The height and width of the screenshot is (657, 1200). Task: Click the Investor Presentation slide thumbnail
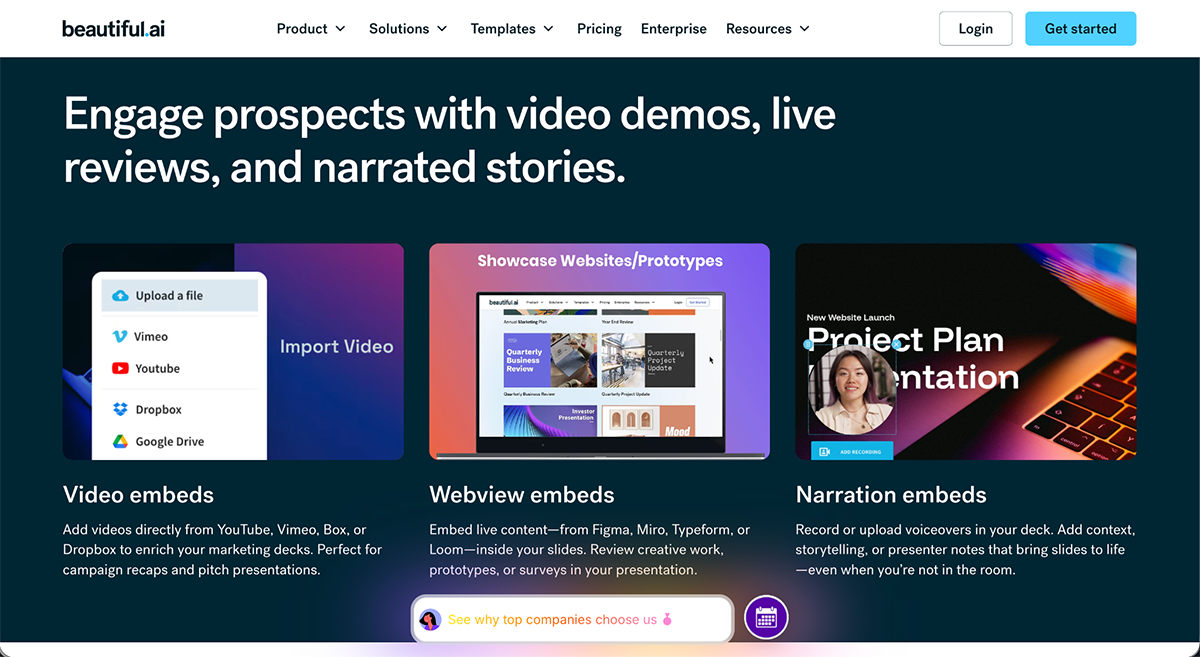550,420
